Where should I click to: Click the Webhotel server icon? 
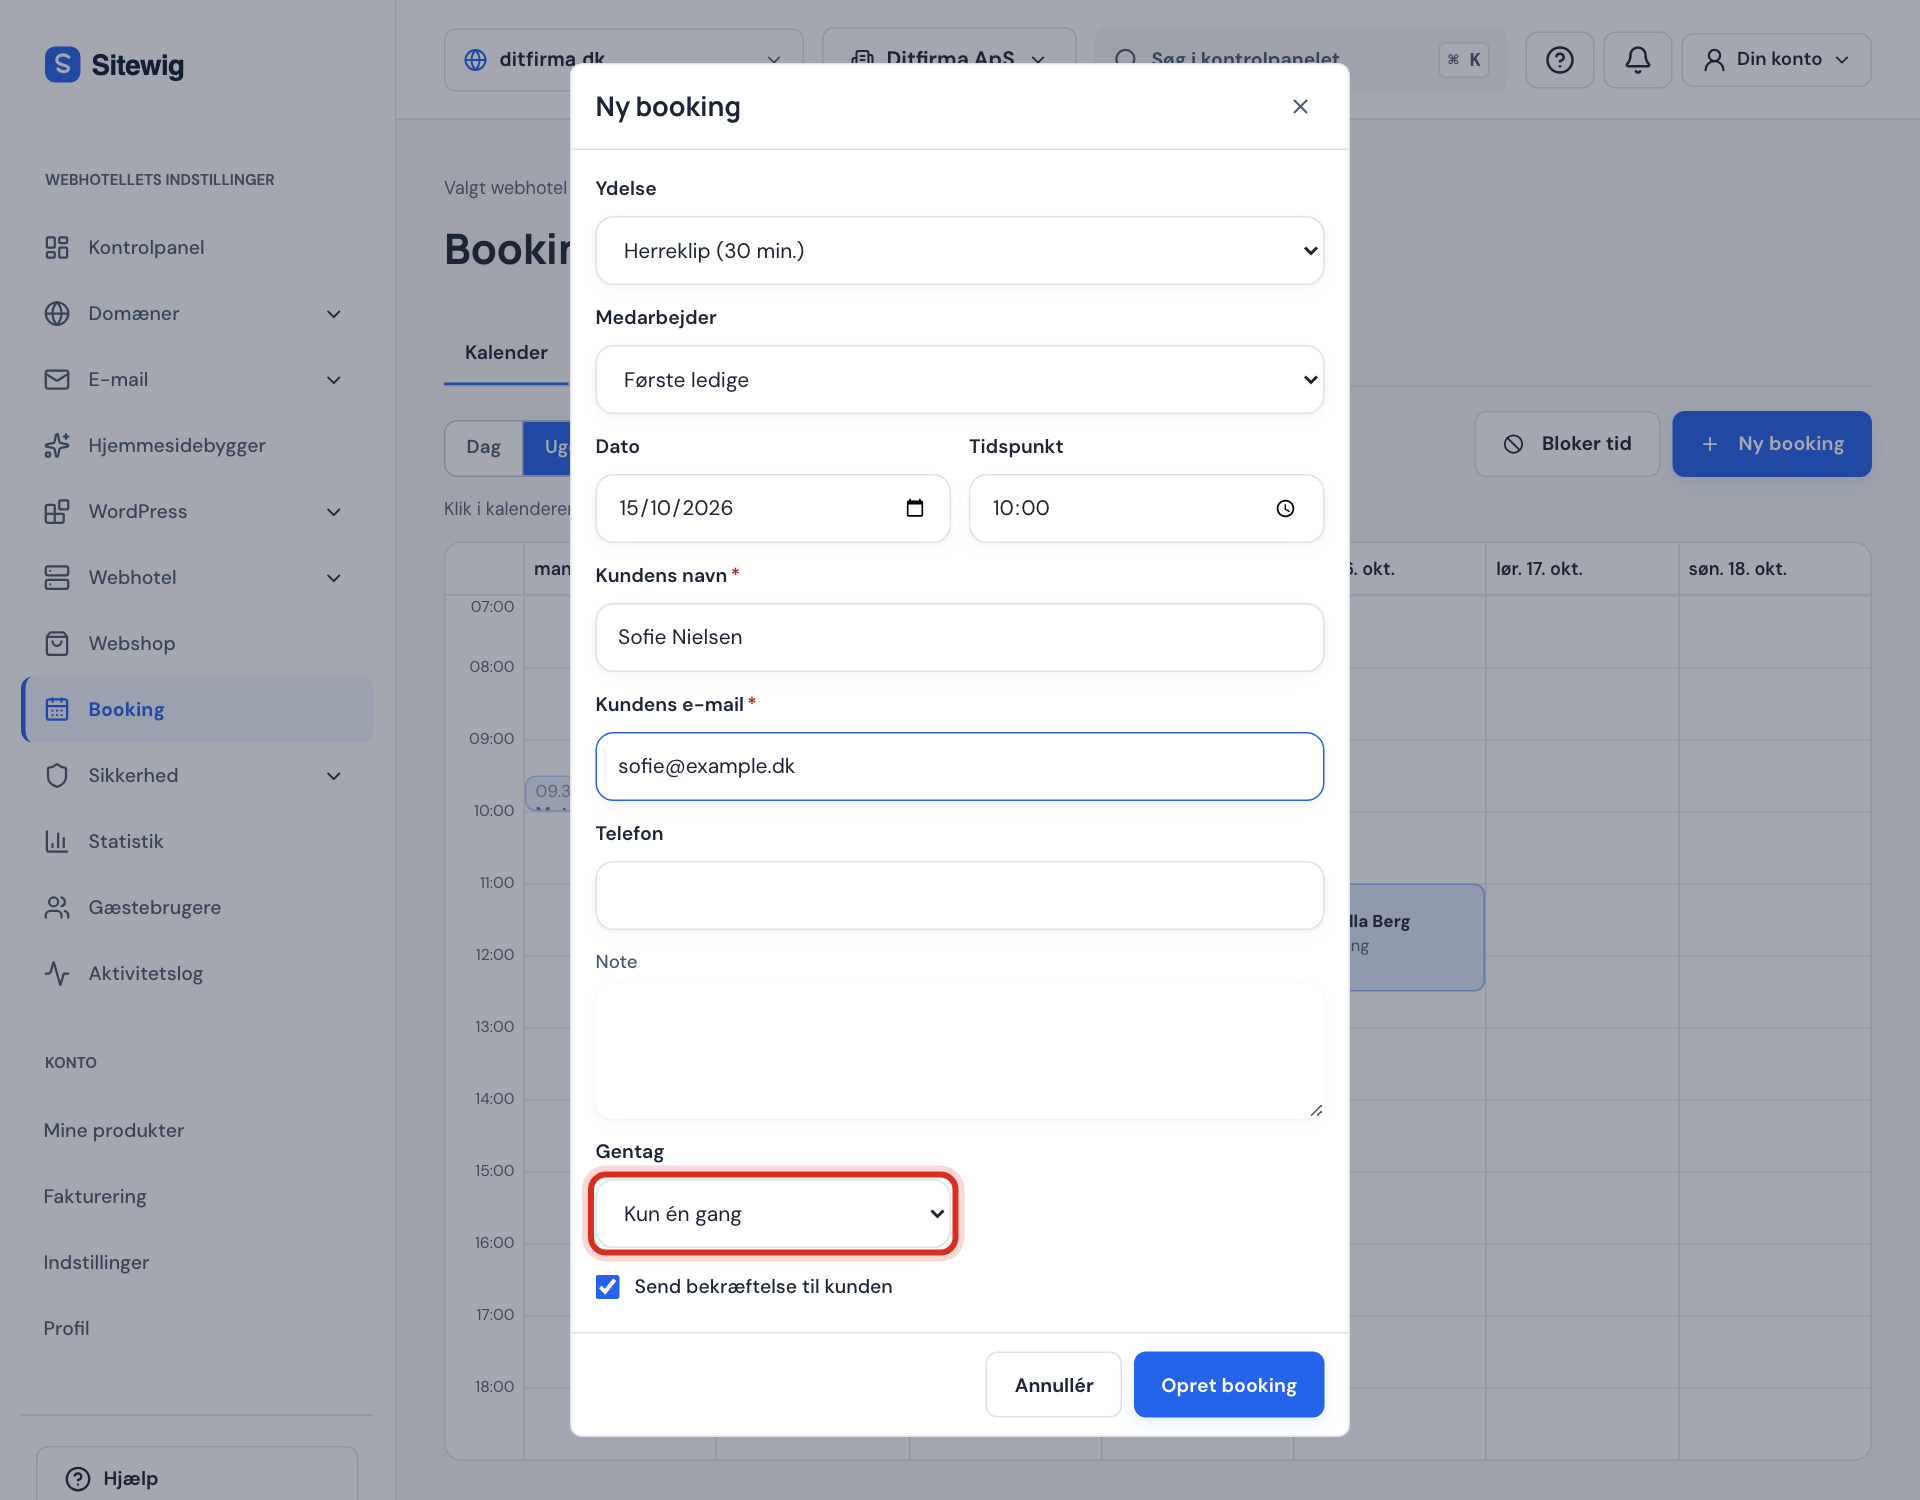pyautogui.click(x=57, y=577)
